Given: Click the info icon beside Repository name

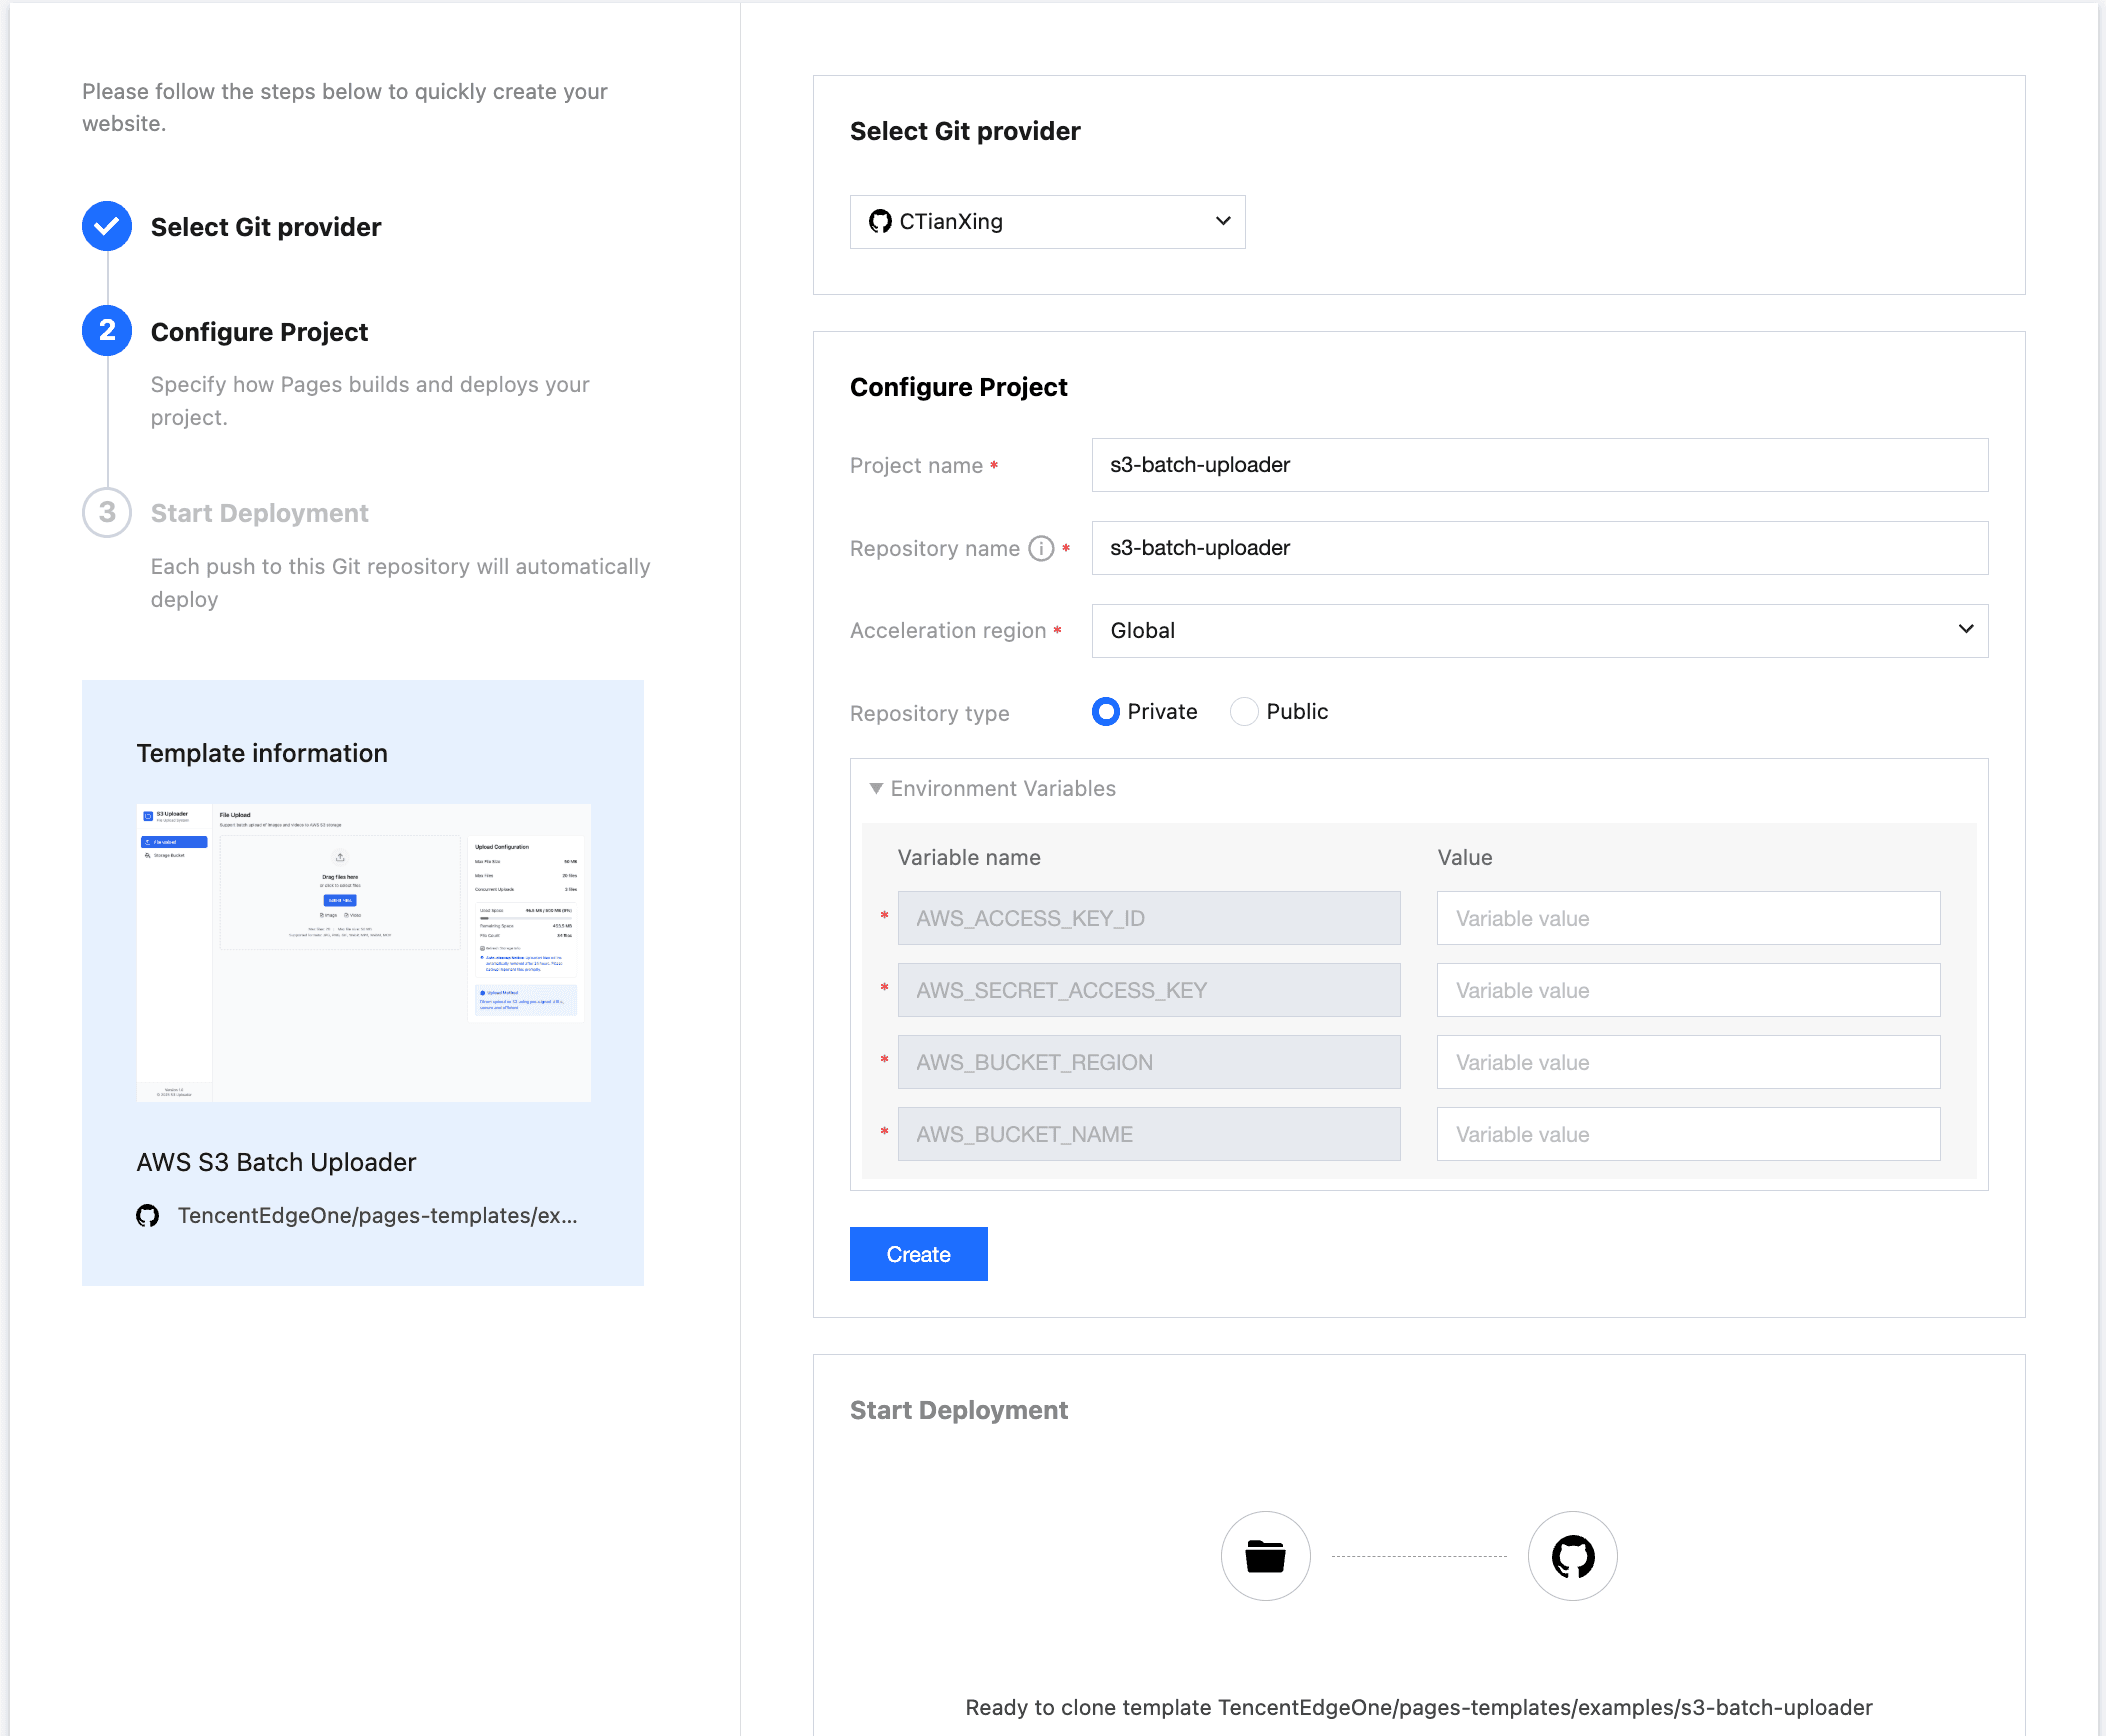Looking at the screenshot, I should coord(1040,548).
